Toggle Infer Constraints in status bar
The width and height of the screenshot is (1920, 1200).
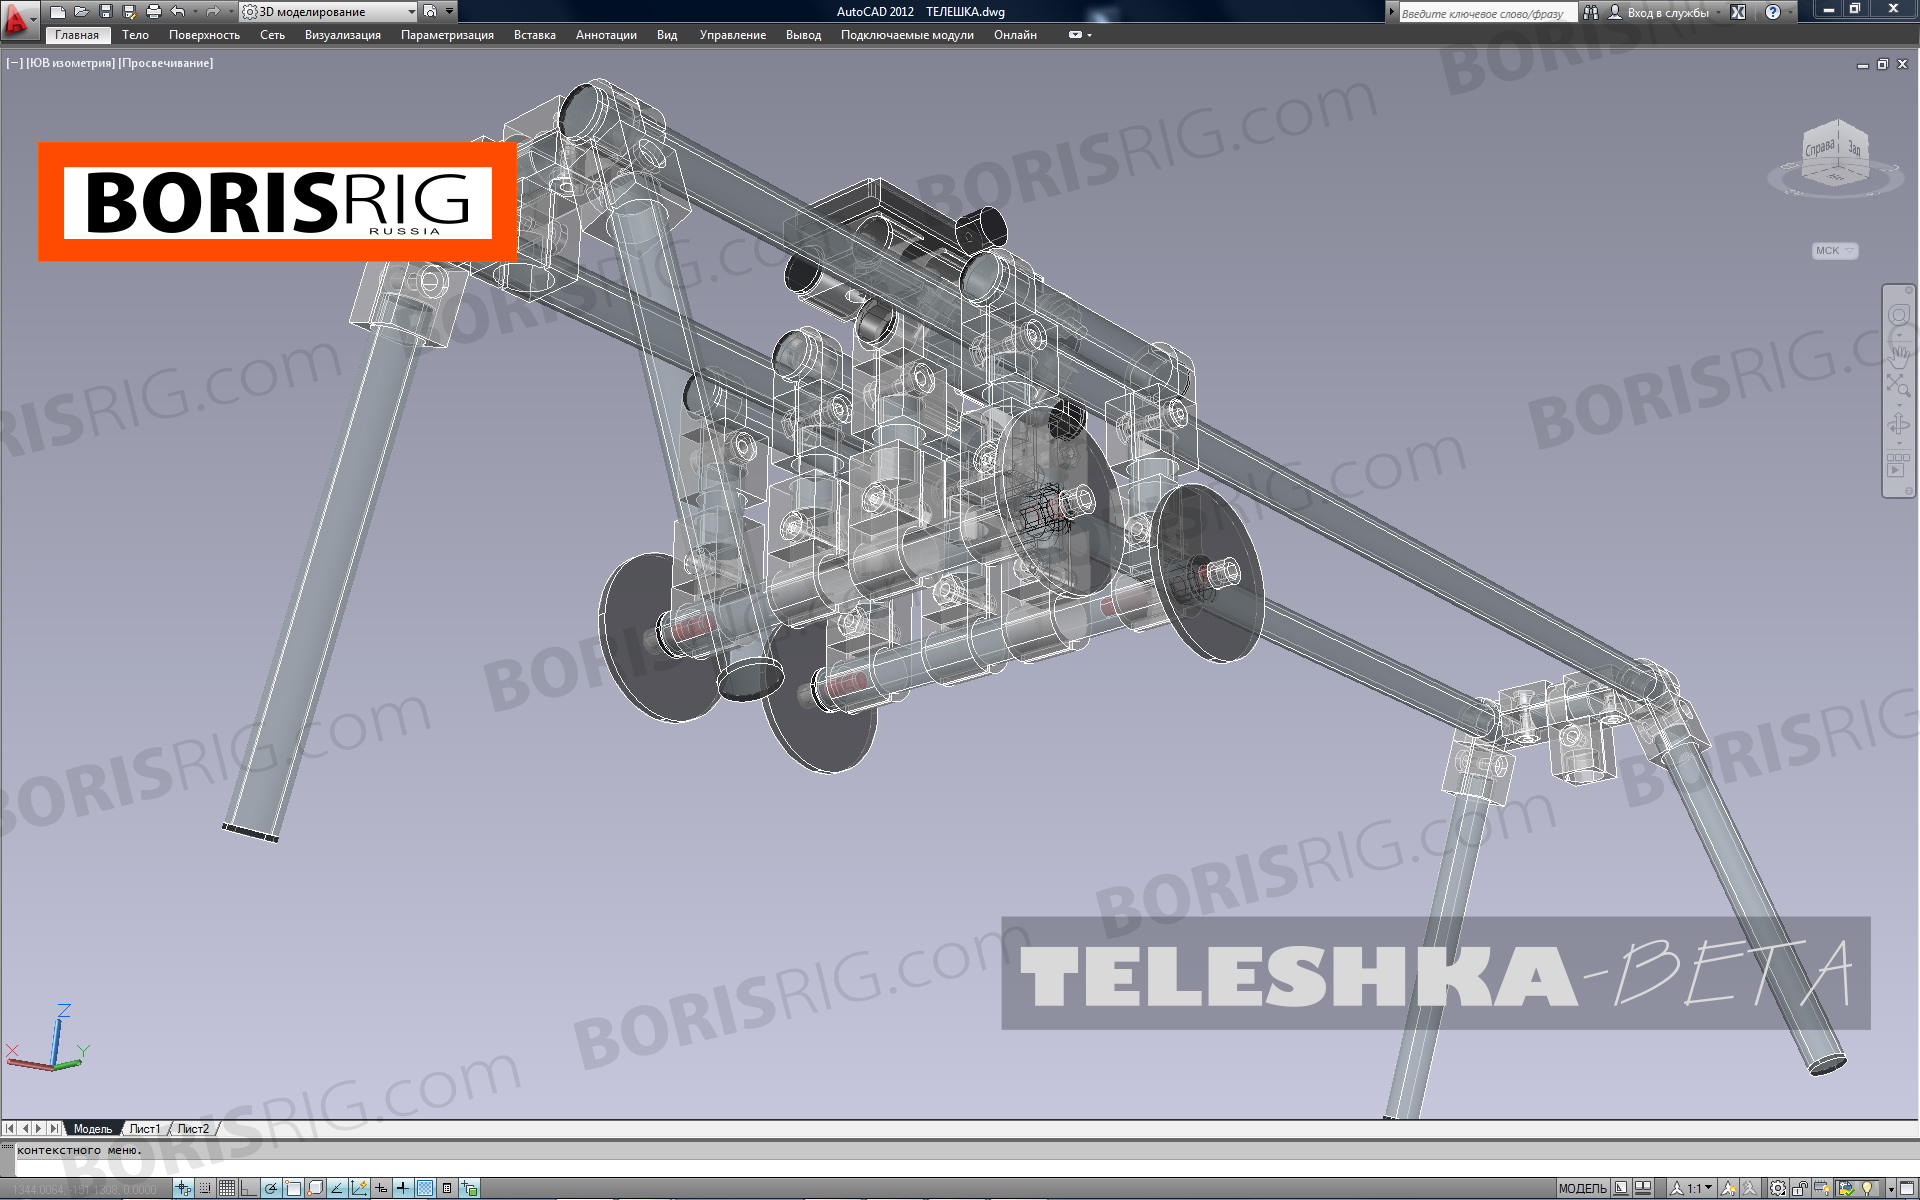click(x=183, y=1189)
